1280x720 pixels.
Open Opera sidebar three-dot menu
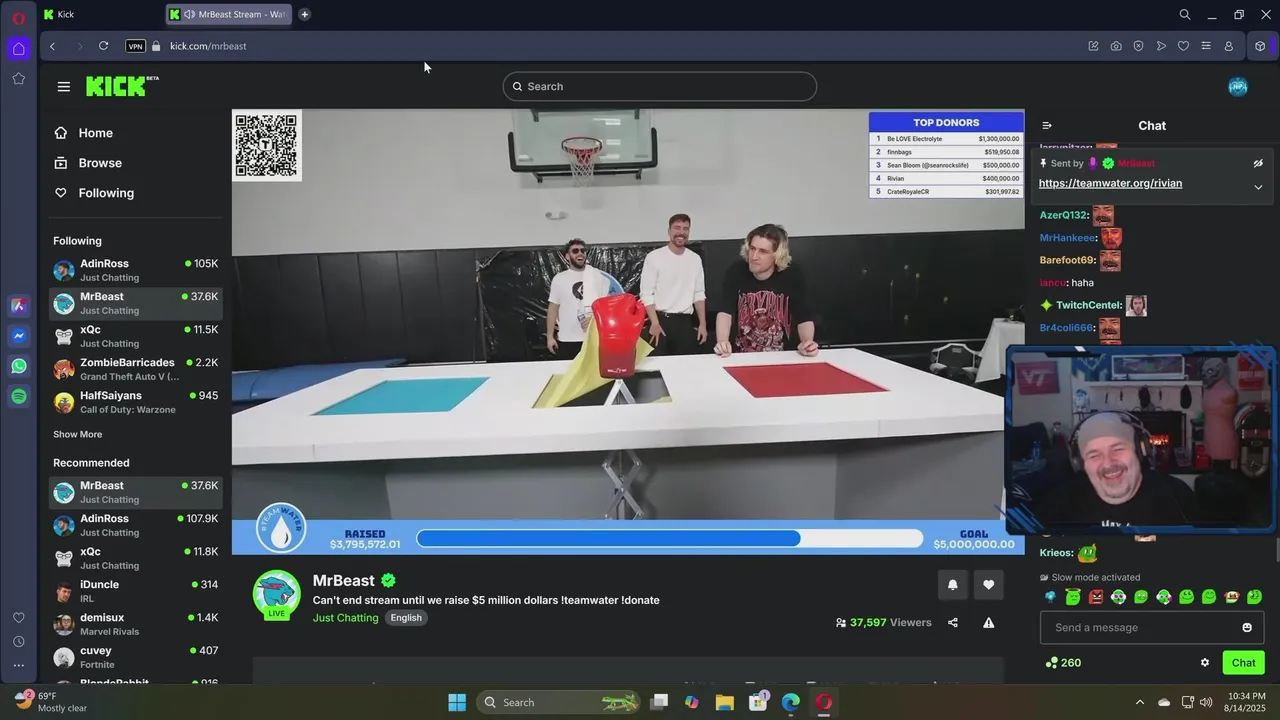[19, 665]
